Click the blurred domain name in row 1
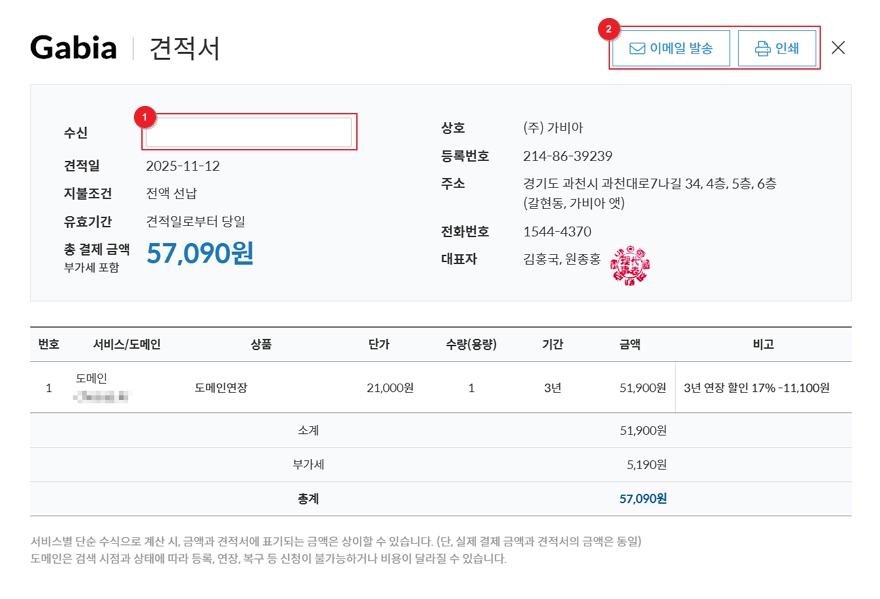 [x=101, y=396]
